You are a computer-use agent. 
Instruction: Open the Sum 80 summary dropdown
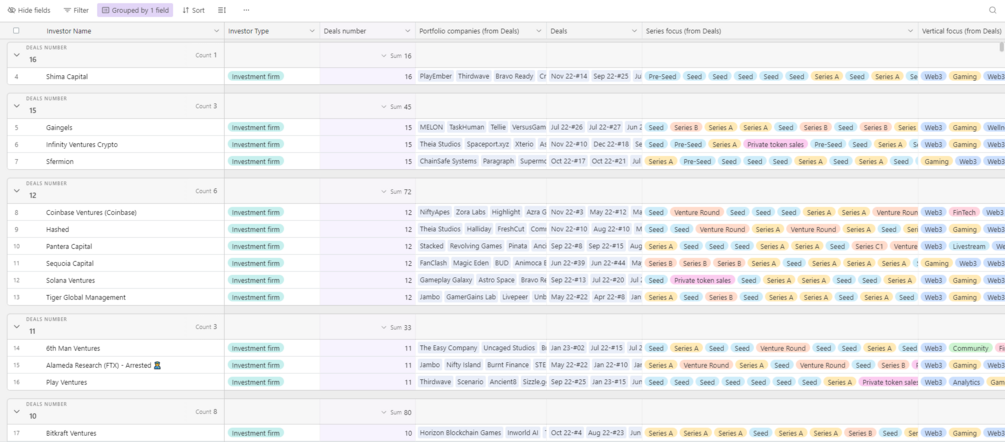tap(397, 413)
